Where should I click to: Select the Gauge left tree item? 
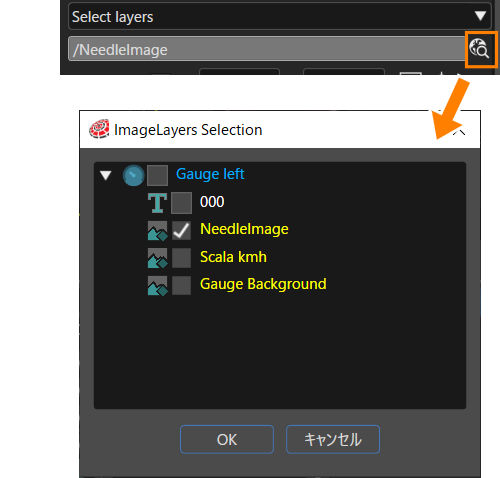tap(210, 174)
